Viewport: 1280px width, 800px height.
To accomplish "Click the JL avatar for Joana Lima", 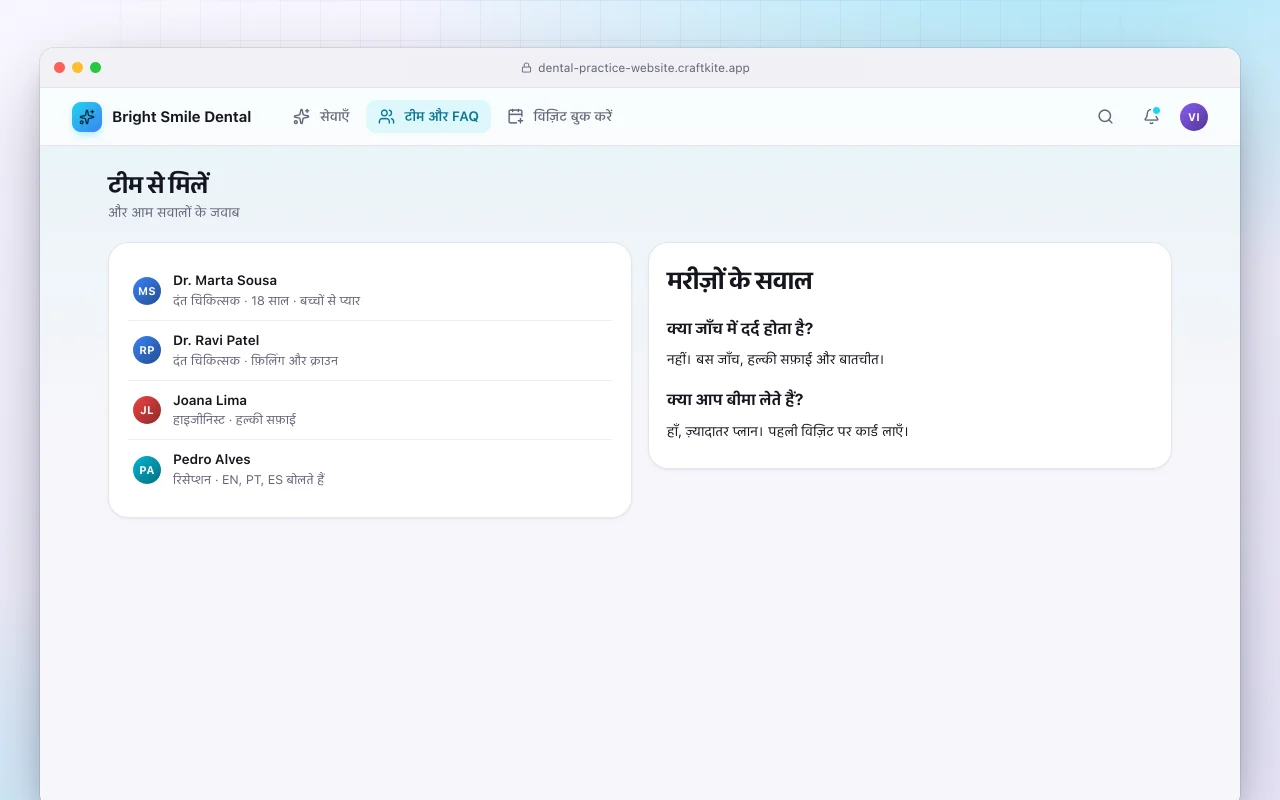I will [147, 410].
